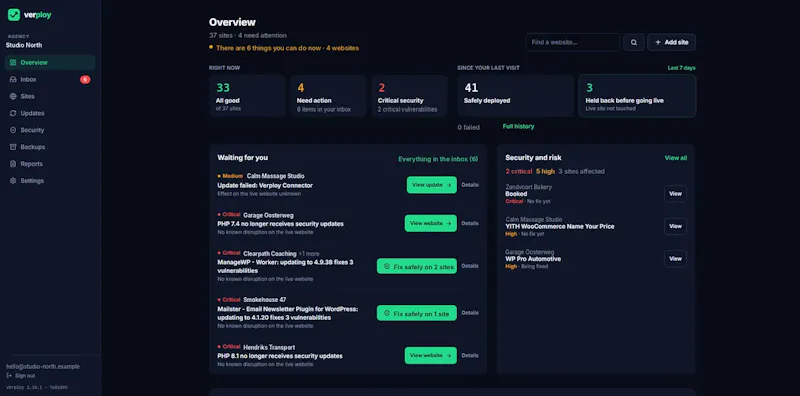
Task: Click the red Inbox badge showing 6
Action: click(x=85, y=80)
